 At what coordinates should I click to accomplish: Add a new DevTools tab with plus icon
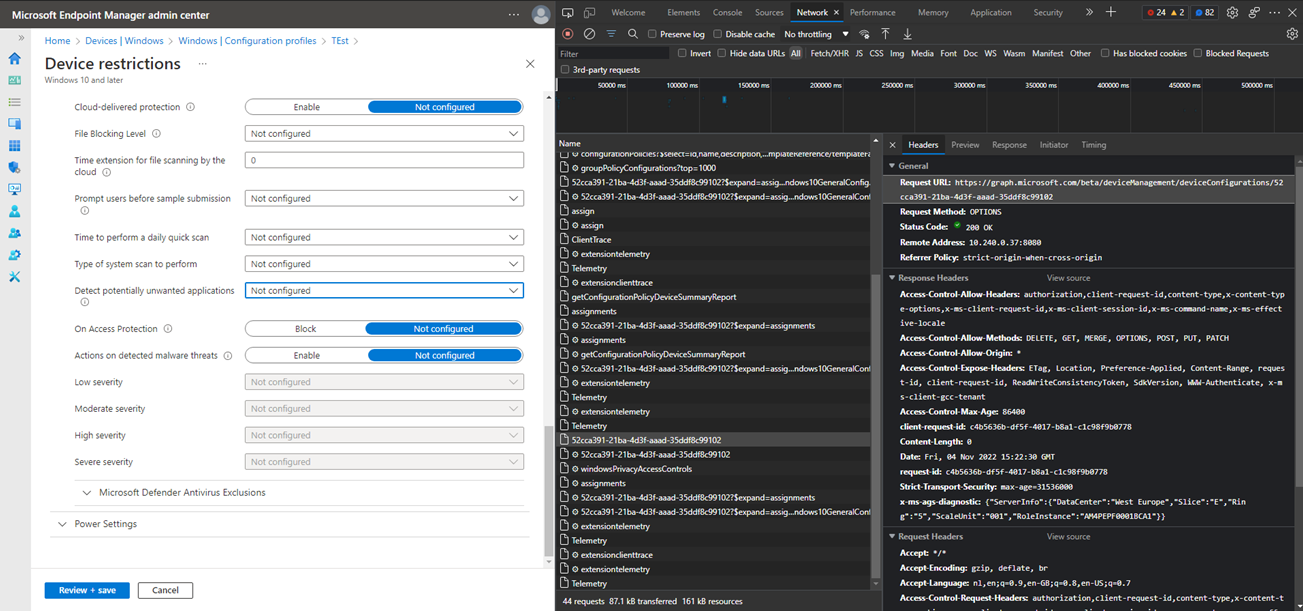tap(1111, 13)
